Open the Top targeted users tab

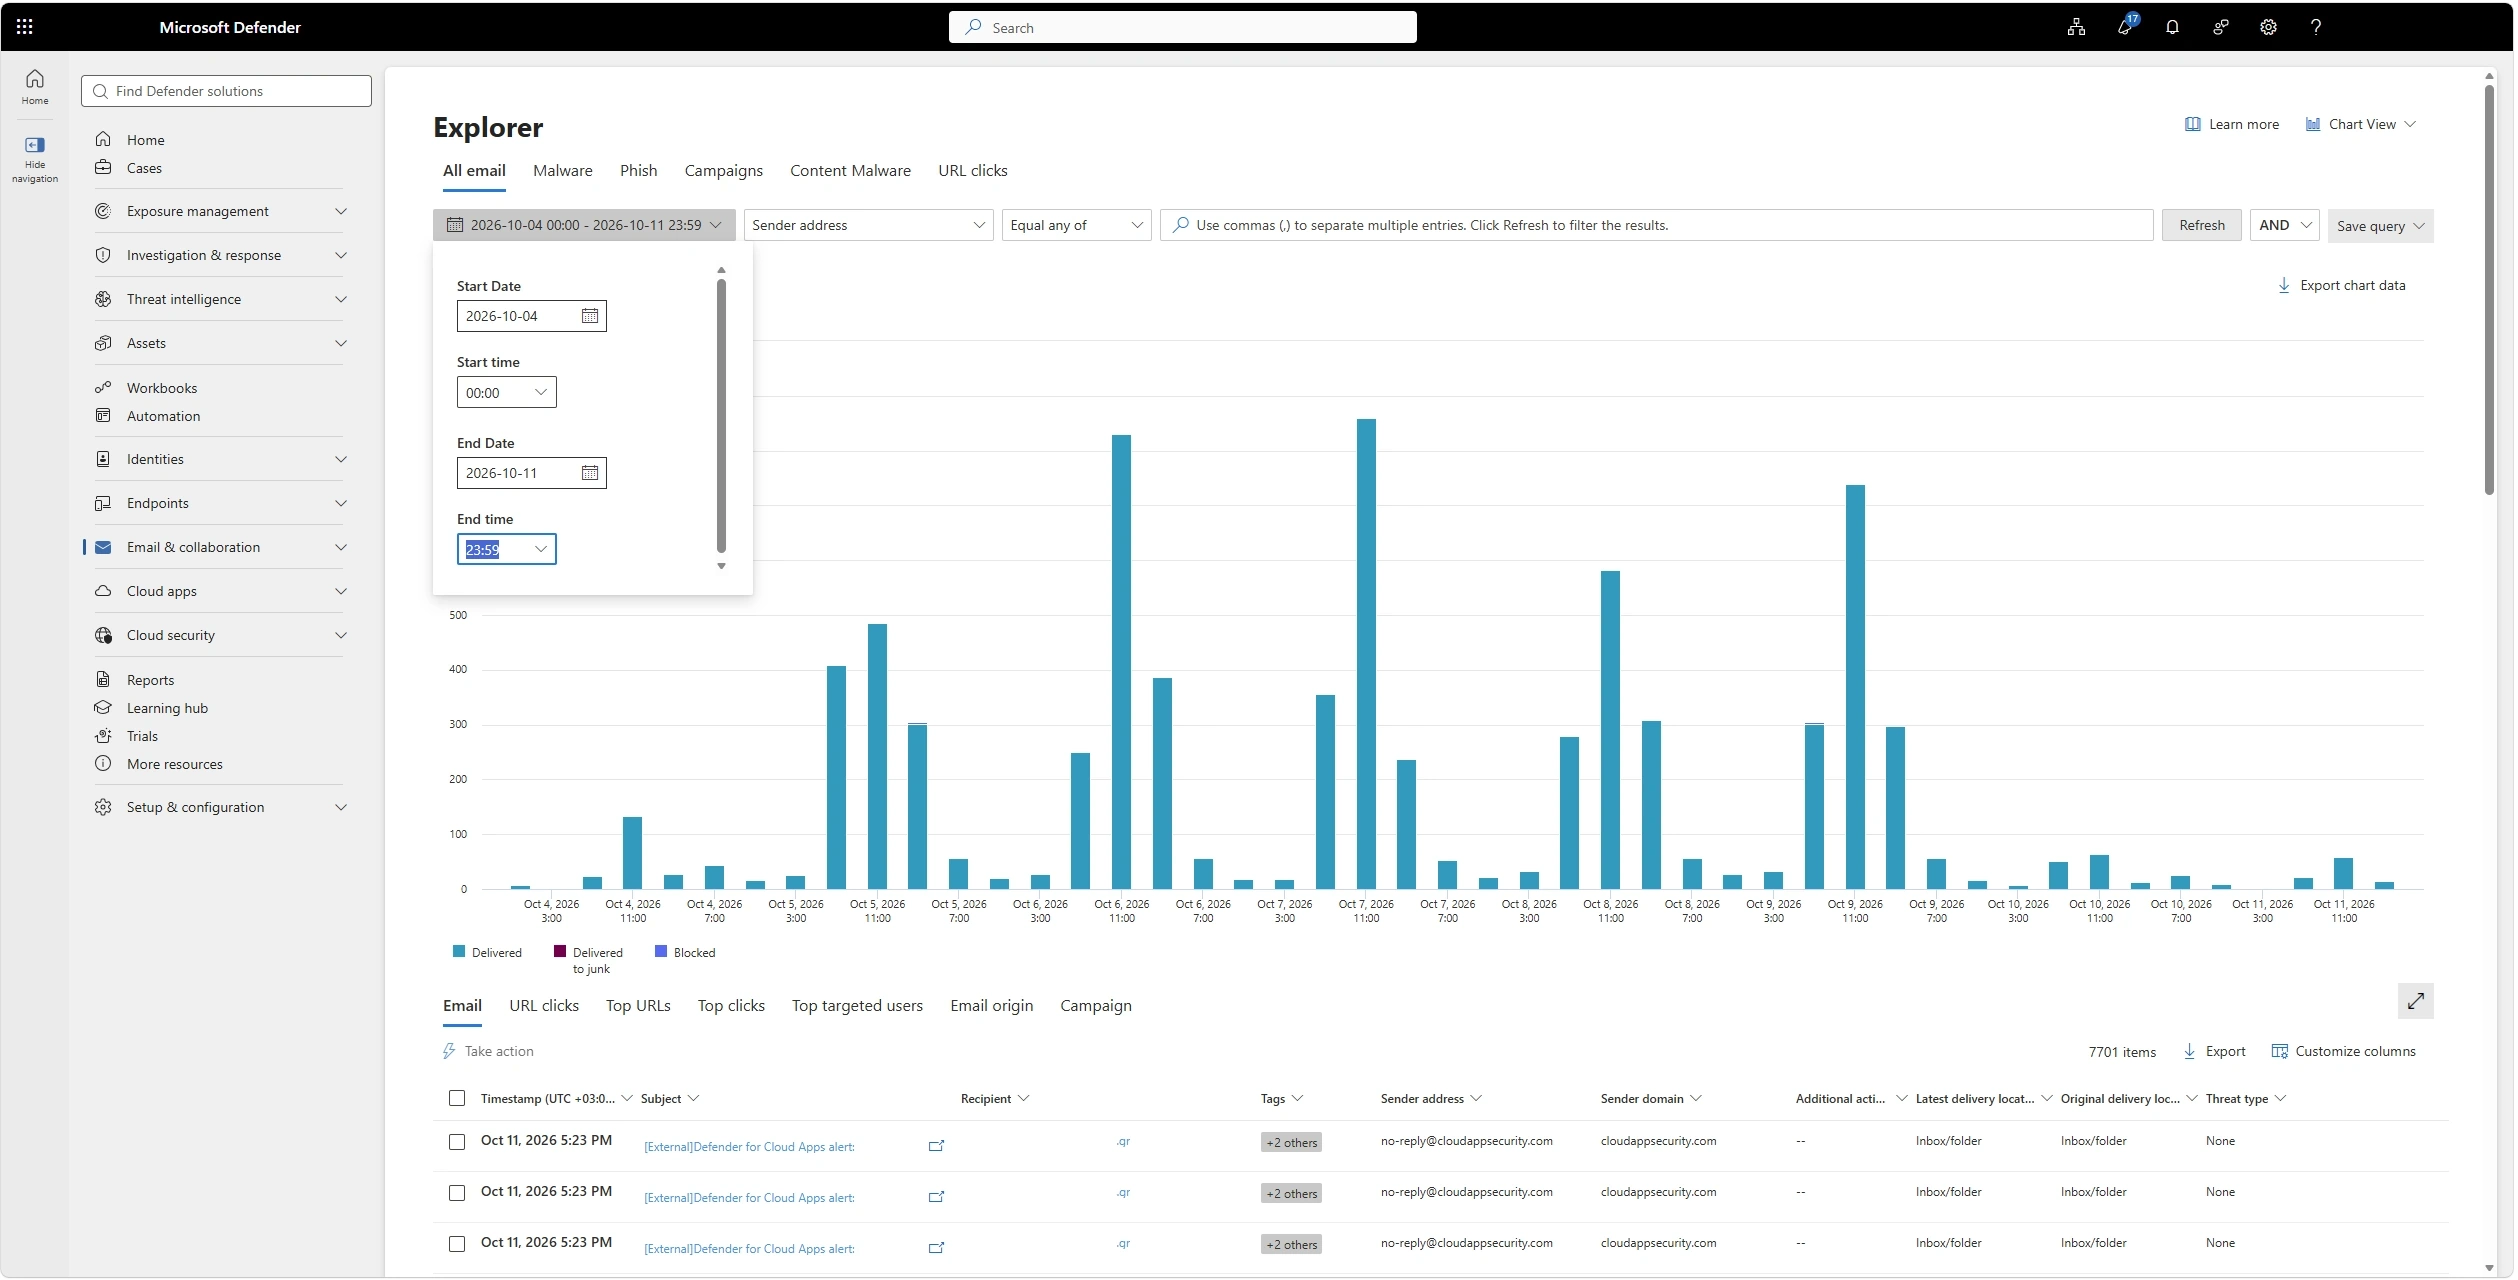pos(858,1006)
